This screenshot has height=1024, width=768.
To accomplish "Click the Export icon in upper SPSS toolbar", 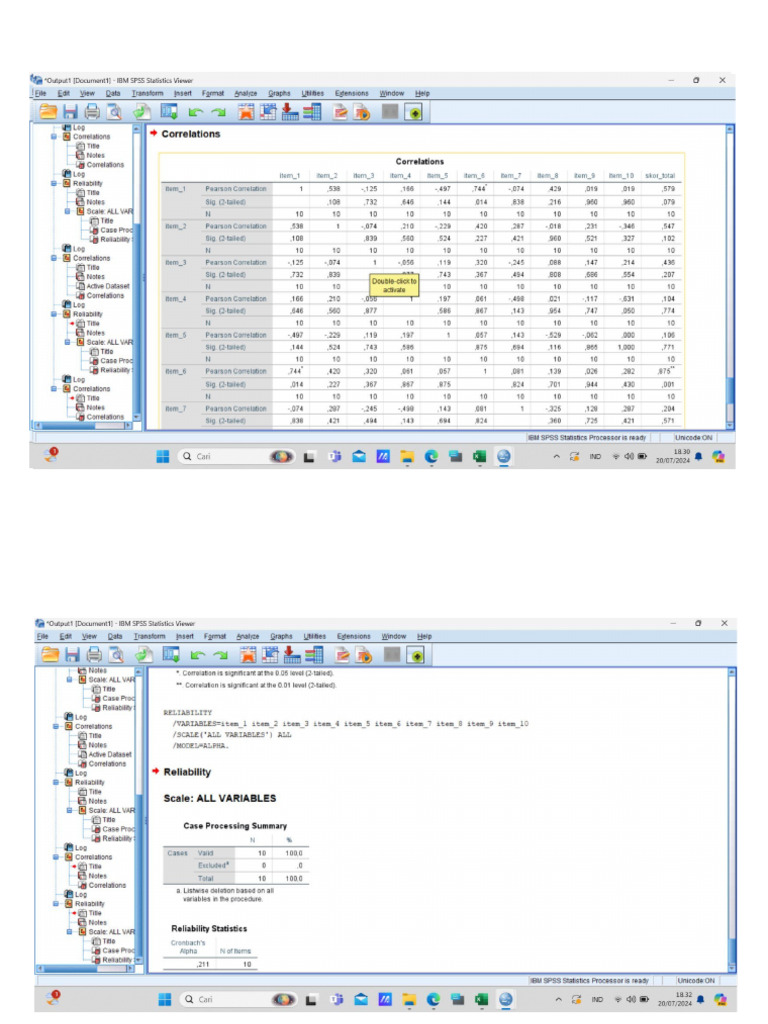I will coord(143,112).
